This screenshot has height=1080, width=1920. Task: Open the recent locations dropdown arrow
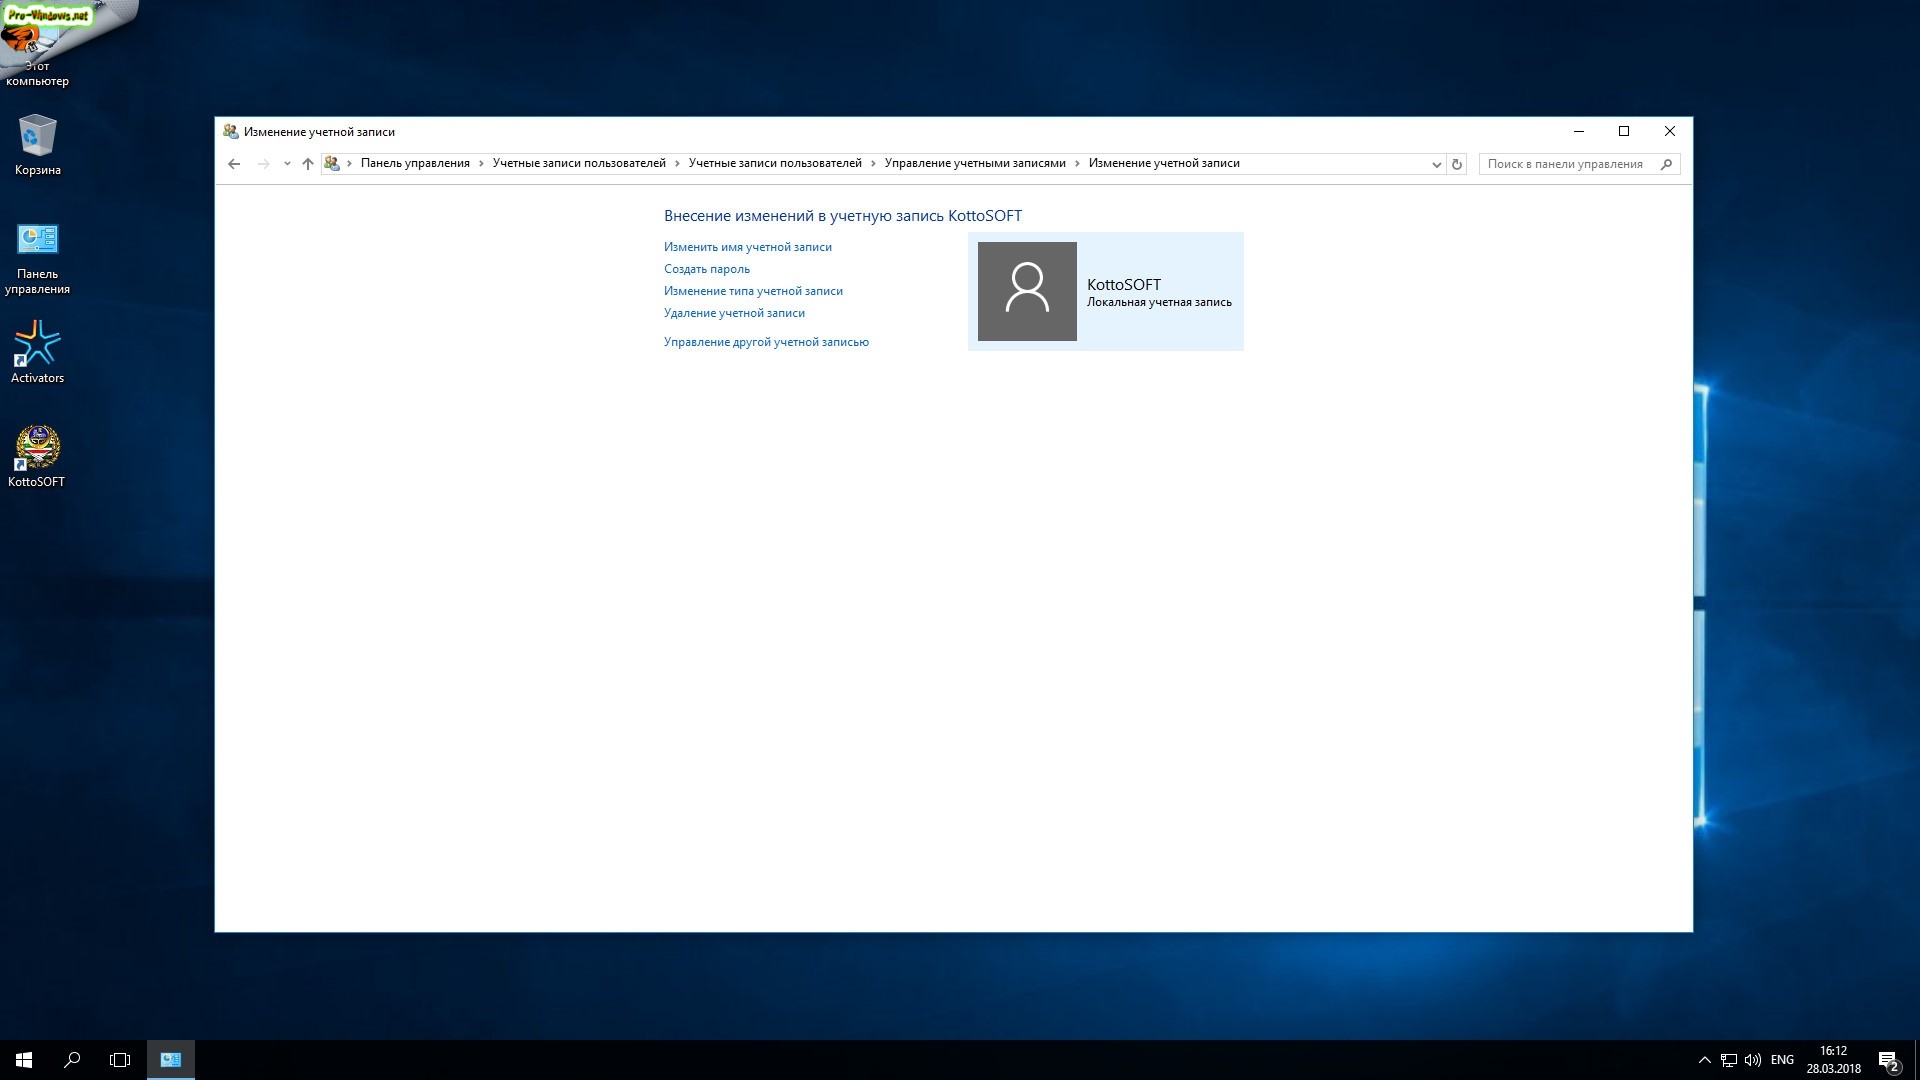(x=287, y=164)
